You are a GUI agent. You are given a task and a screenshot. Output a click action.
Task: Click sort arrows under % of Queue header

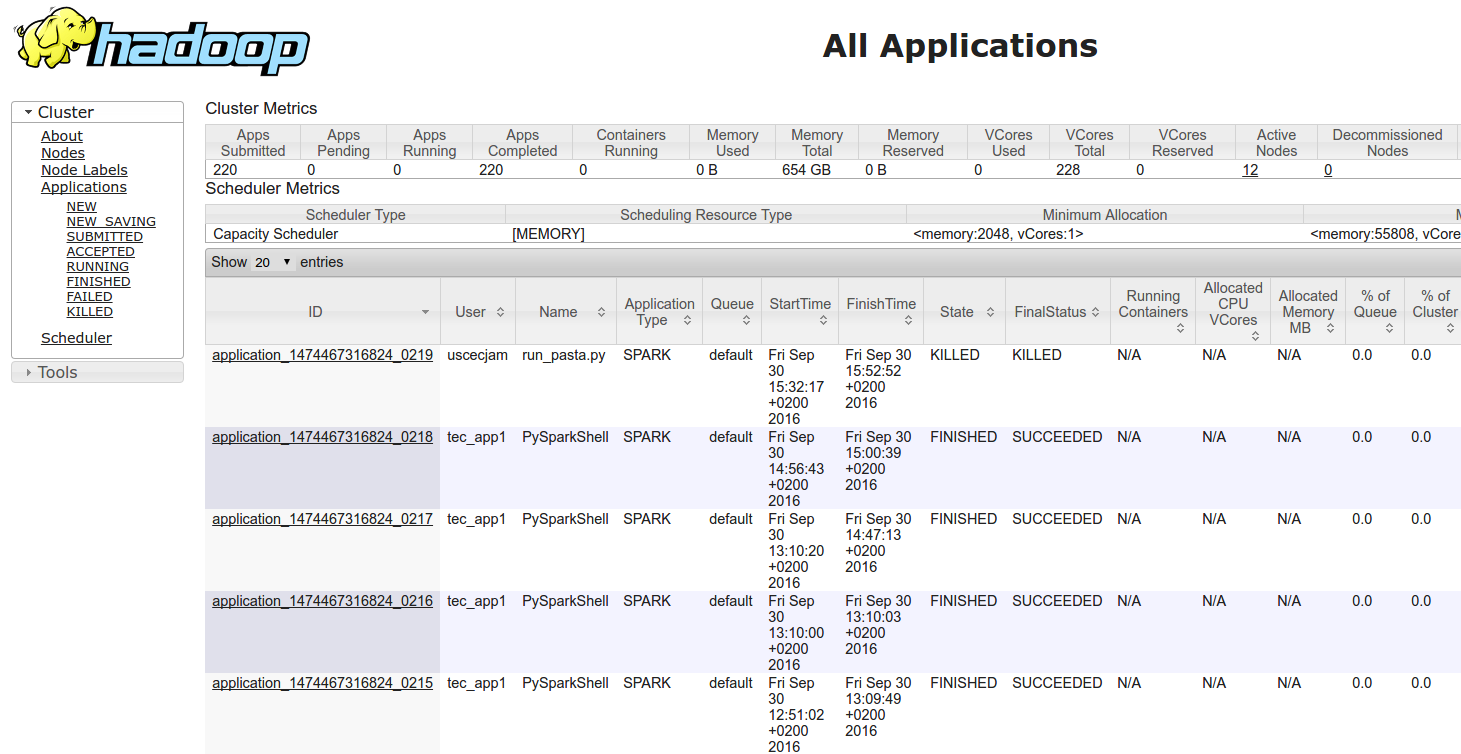1389,328
